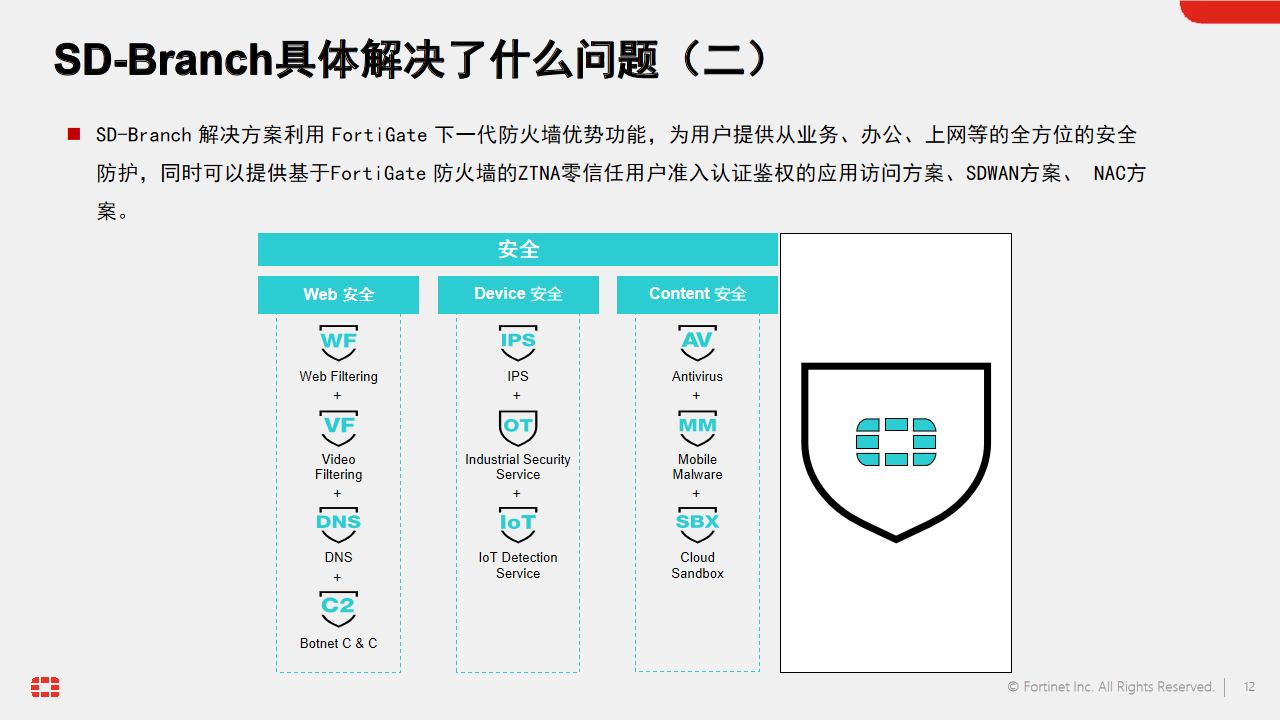
Task: Click the Fortinet copyright notice text
Action: [x=1112, y=687]
